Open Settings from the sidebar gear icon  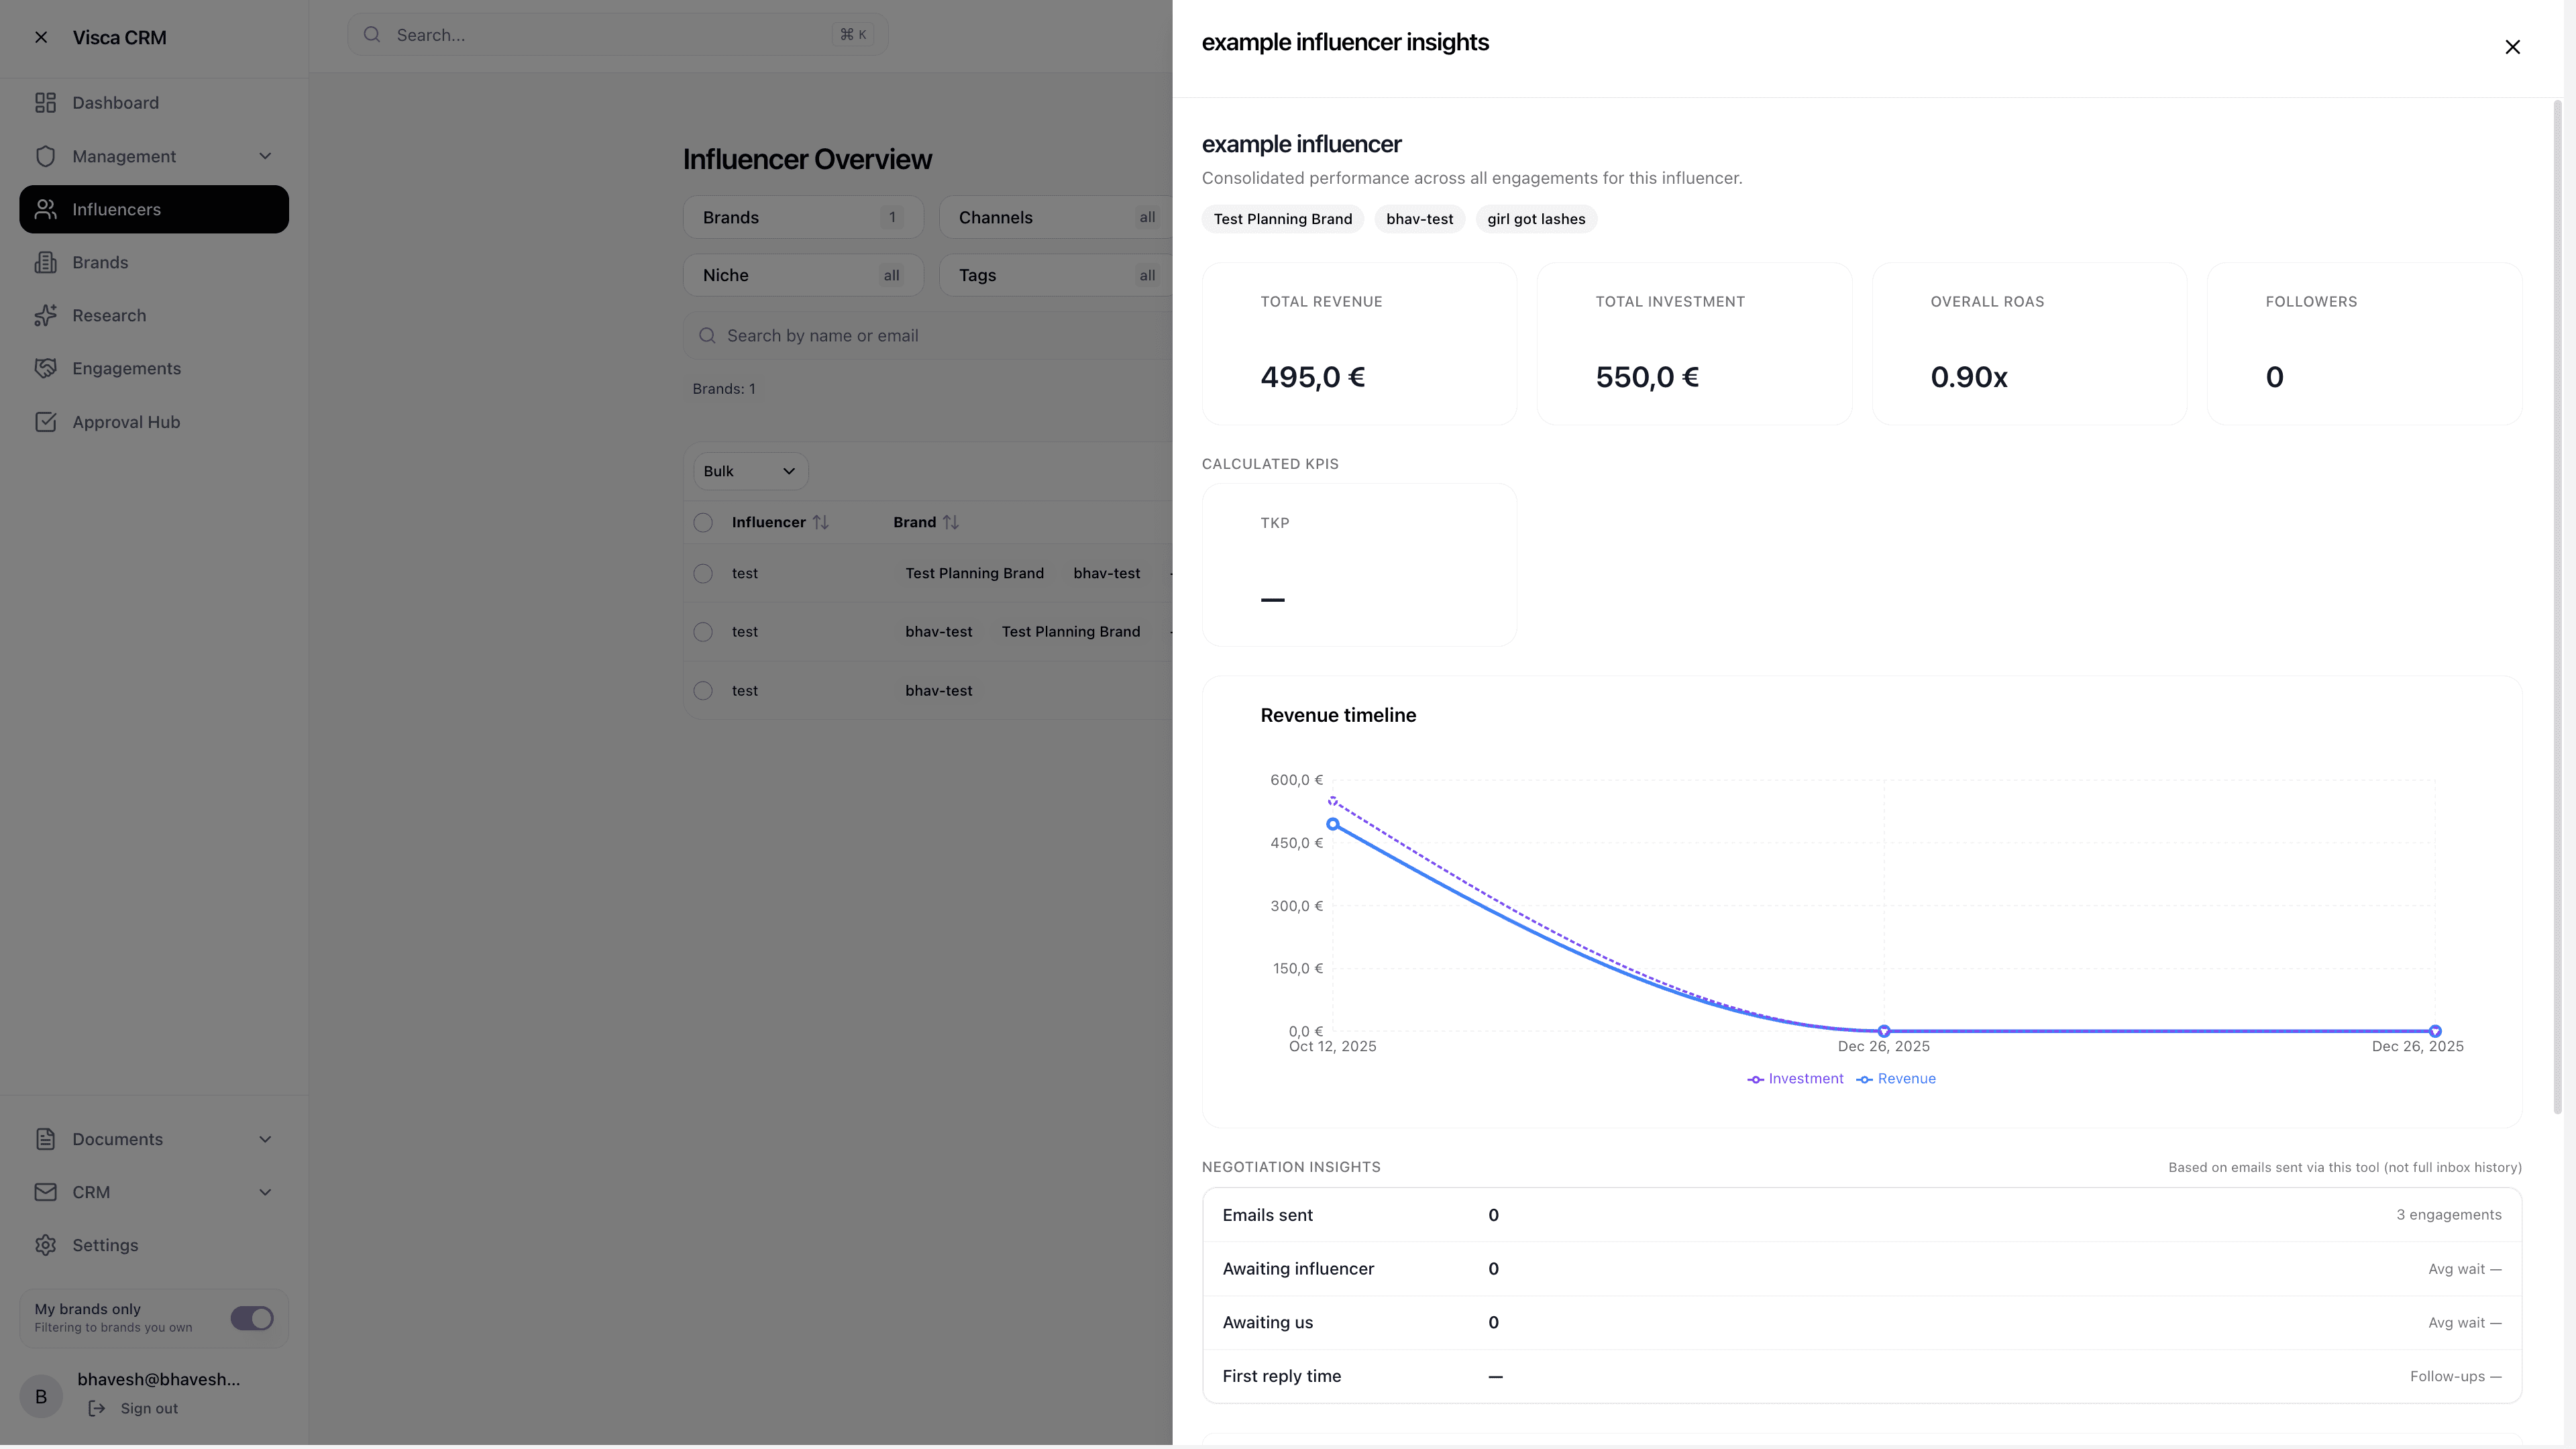(x=47, y=1245)
